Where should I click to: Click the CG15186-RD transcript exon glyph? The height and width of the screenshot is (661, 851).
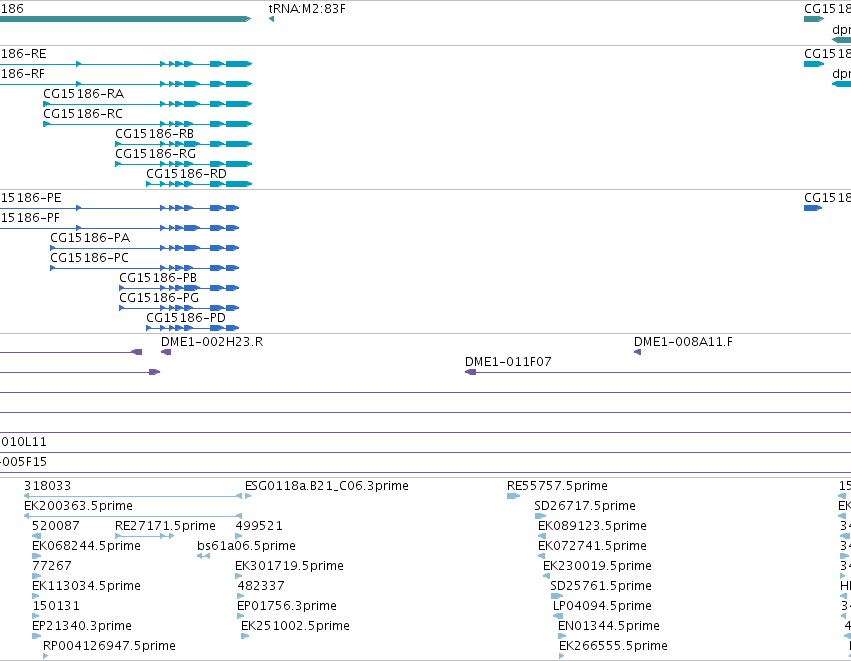point(199,184)
